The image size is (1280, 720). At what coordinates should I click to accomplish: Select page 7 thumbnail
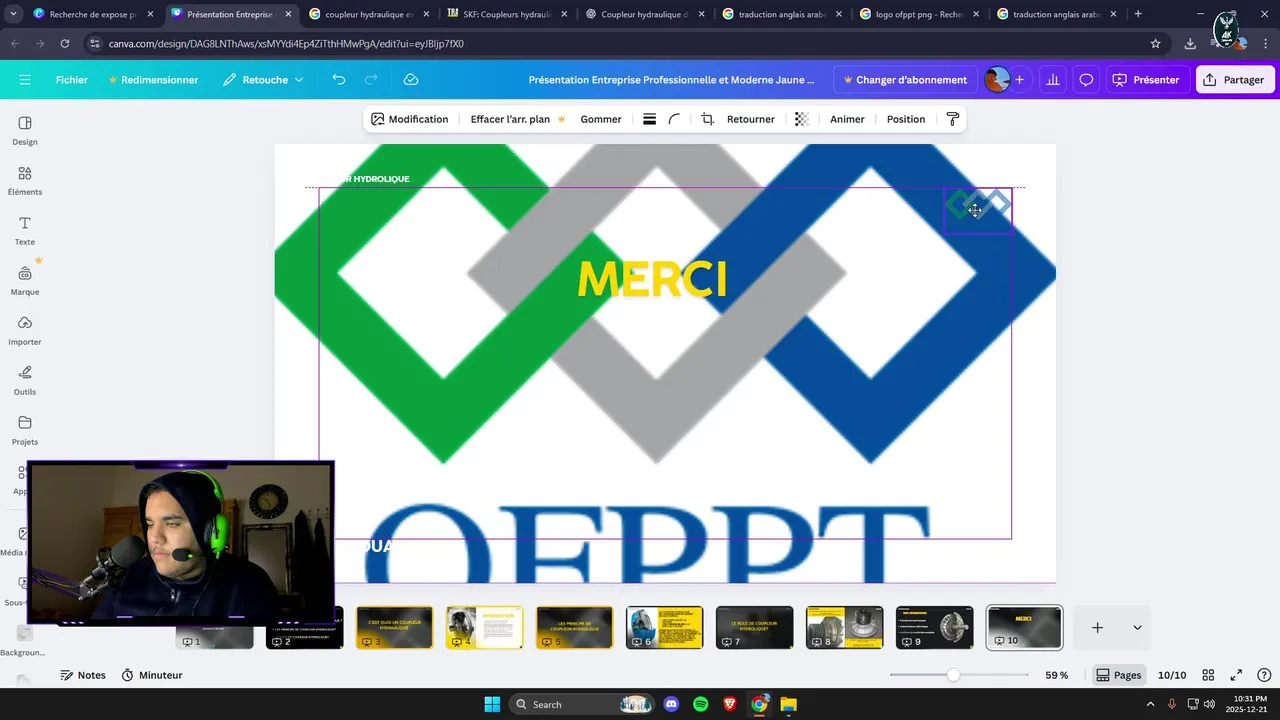tap(754, 627)
